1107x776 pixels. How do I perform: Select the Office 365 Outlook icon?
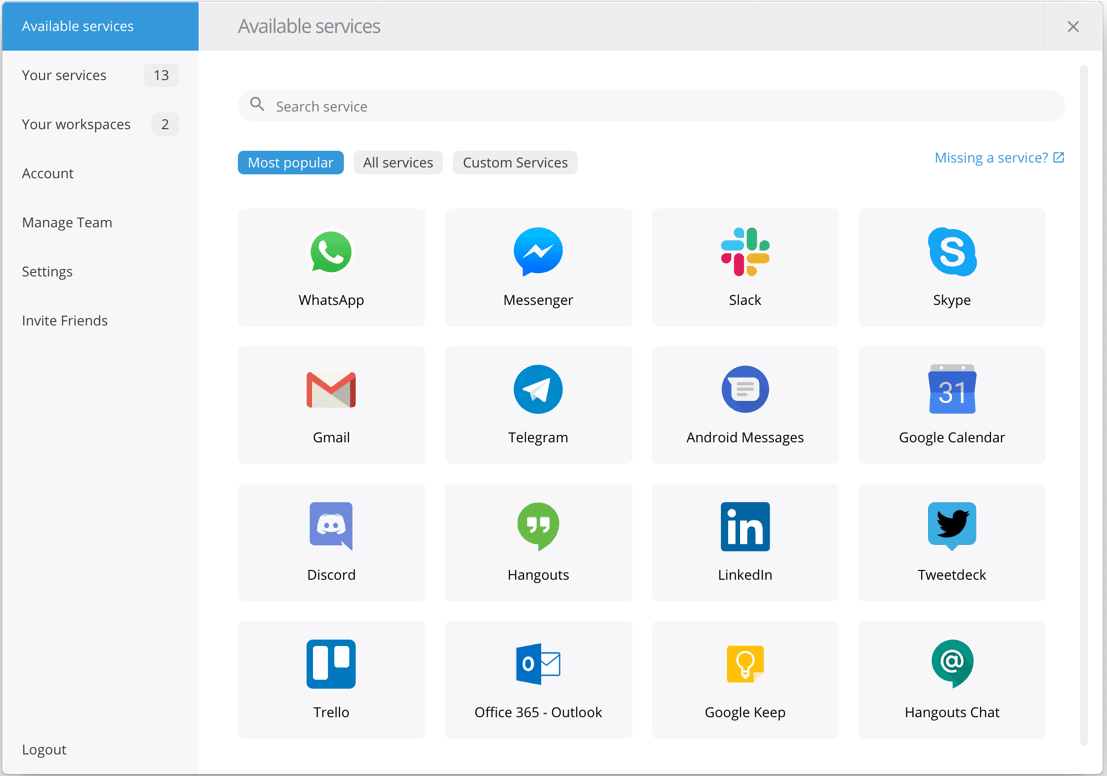(x=538, y=665)
